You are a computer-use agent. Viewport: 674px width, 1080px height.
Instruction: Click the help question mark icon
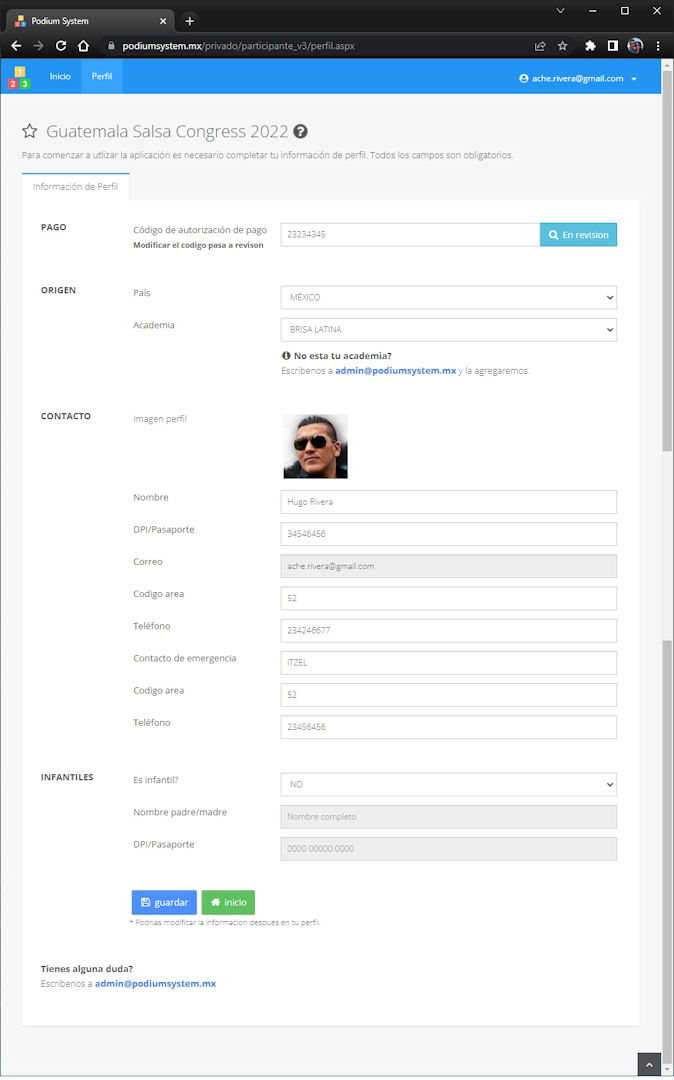pyautogui.click(x=300, y=132)
